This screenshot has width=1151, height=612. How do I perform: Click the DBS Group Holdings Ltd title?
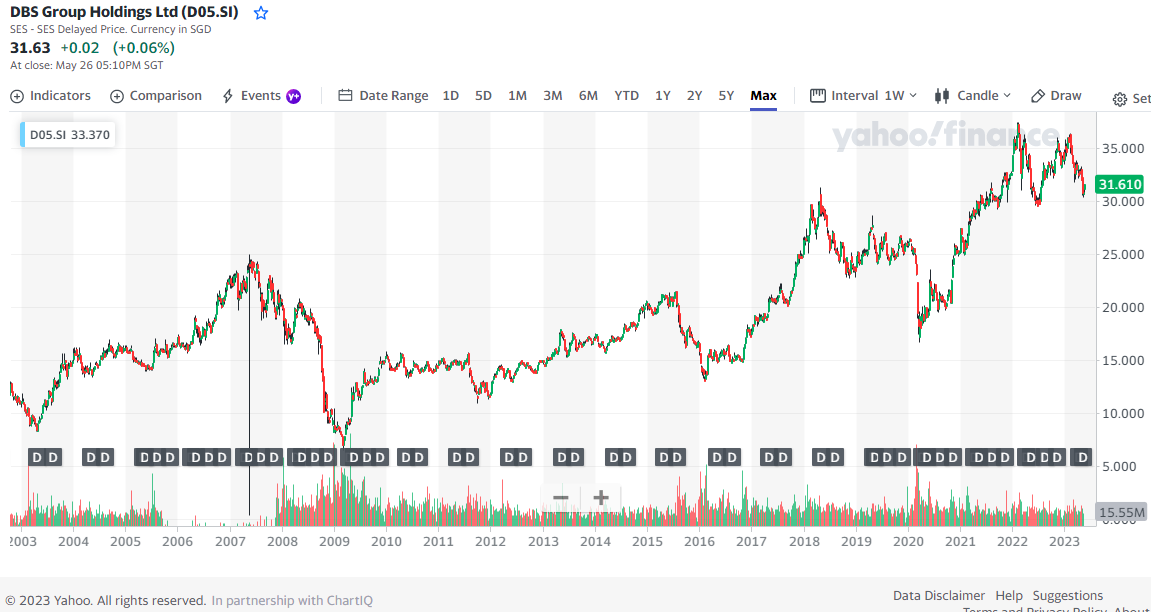124,12
